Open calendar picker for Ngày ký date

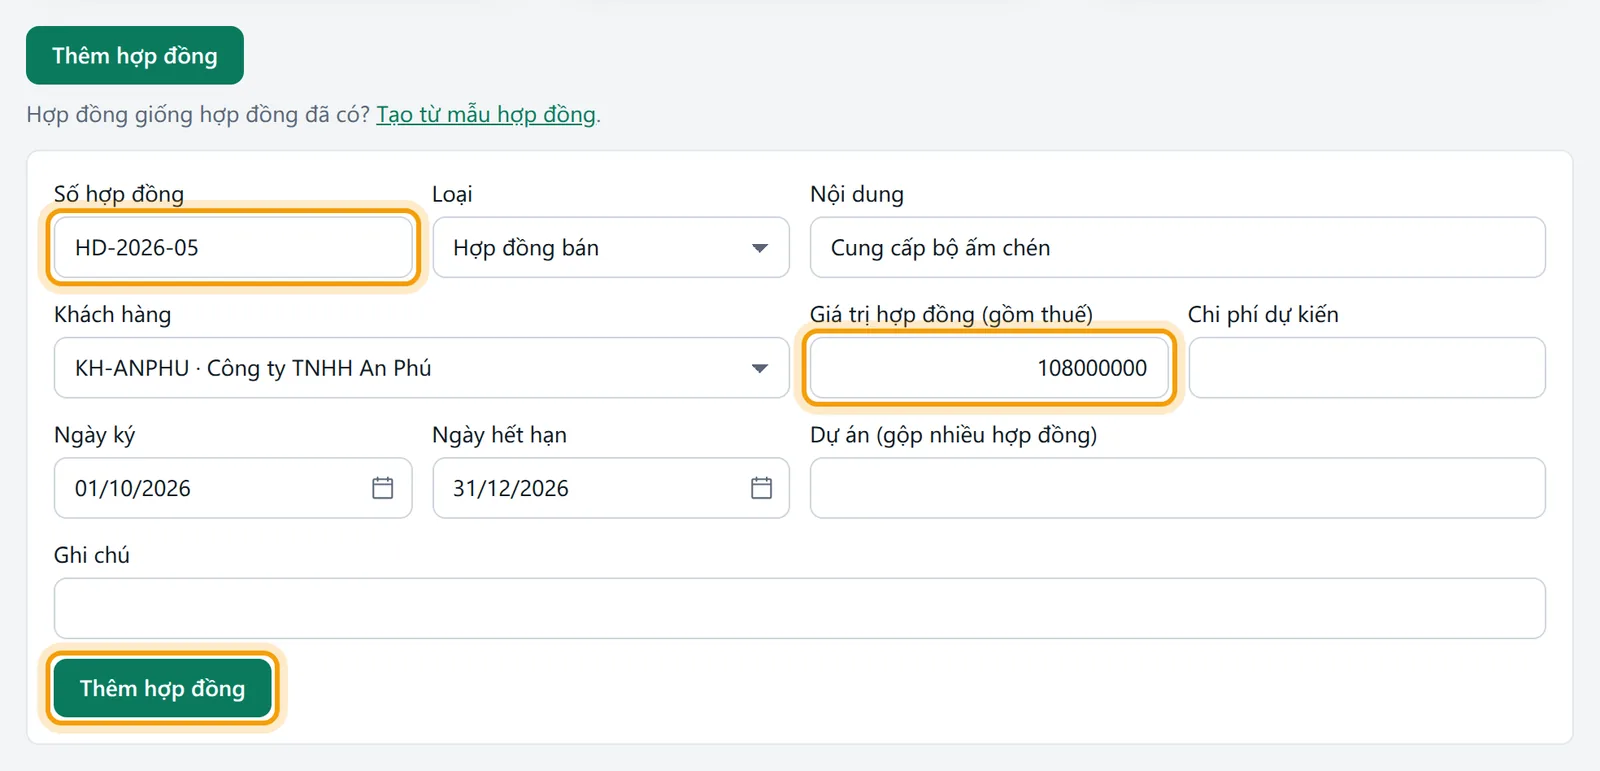382,488
